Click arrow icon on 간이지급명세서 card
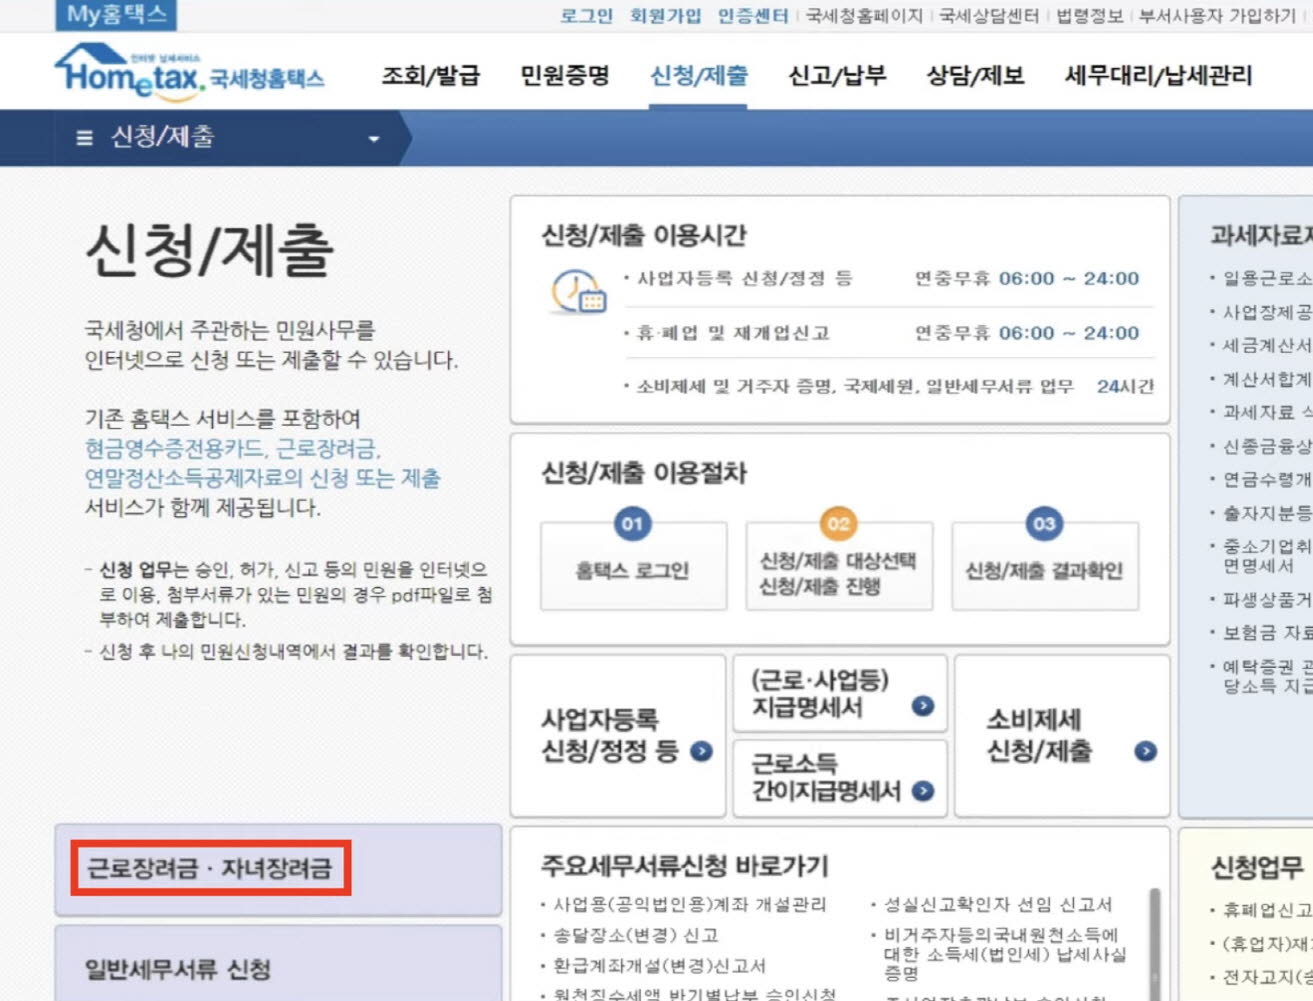The image size is (1313, 1001). (x=923, y=791)
